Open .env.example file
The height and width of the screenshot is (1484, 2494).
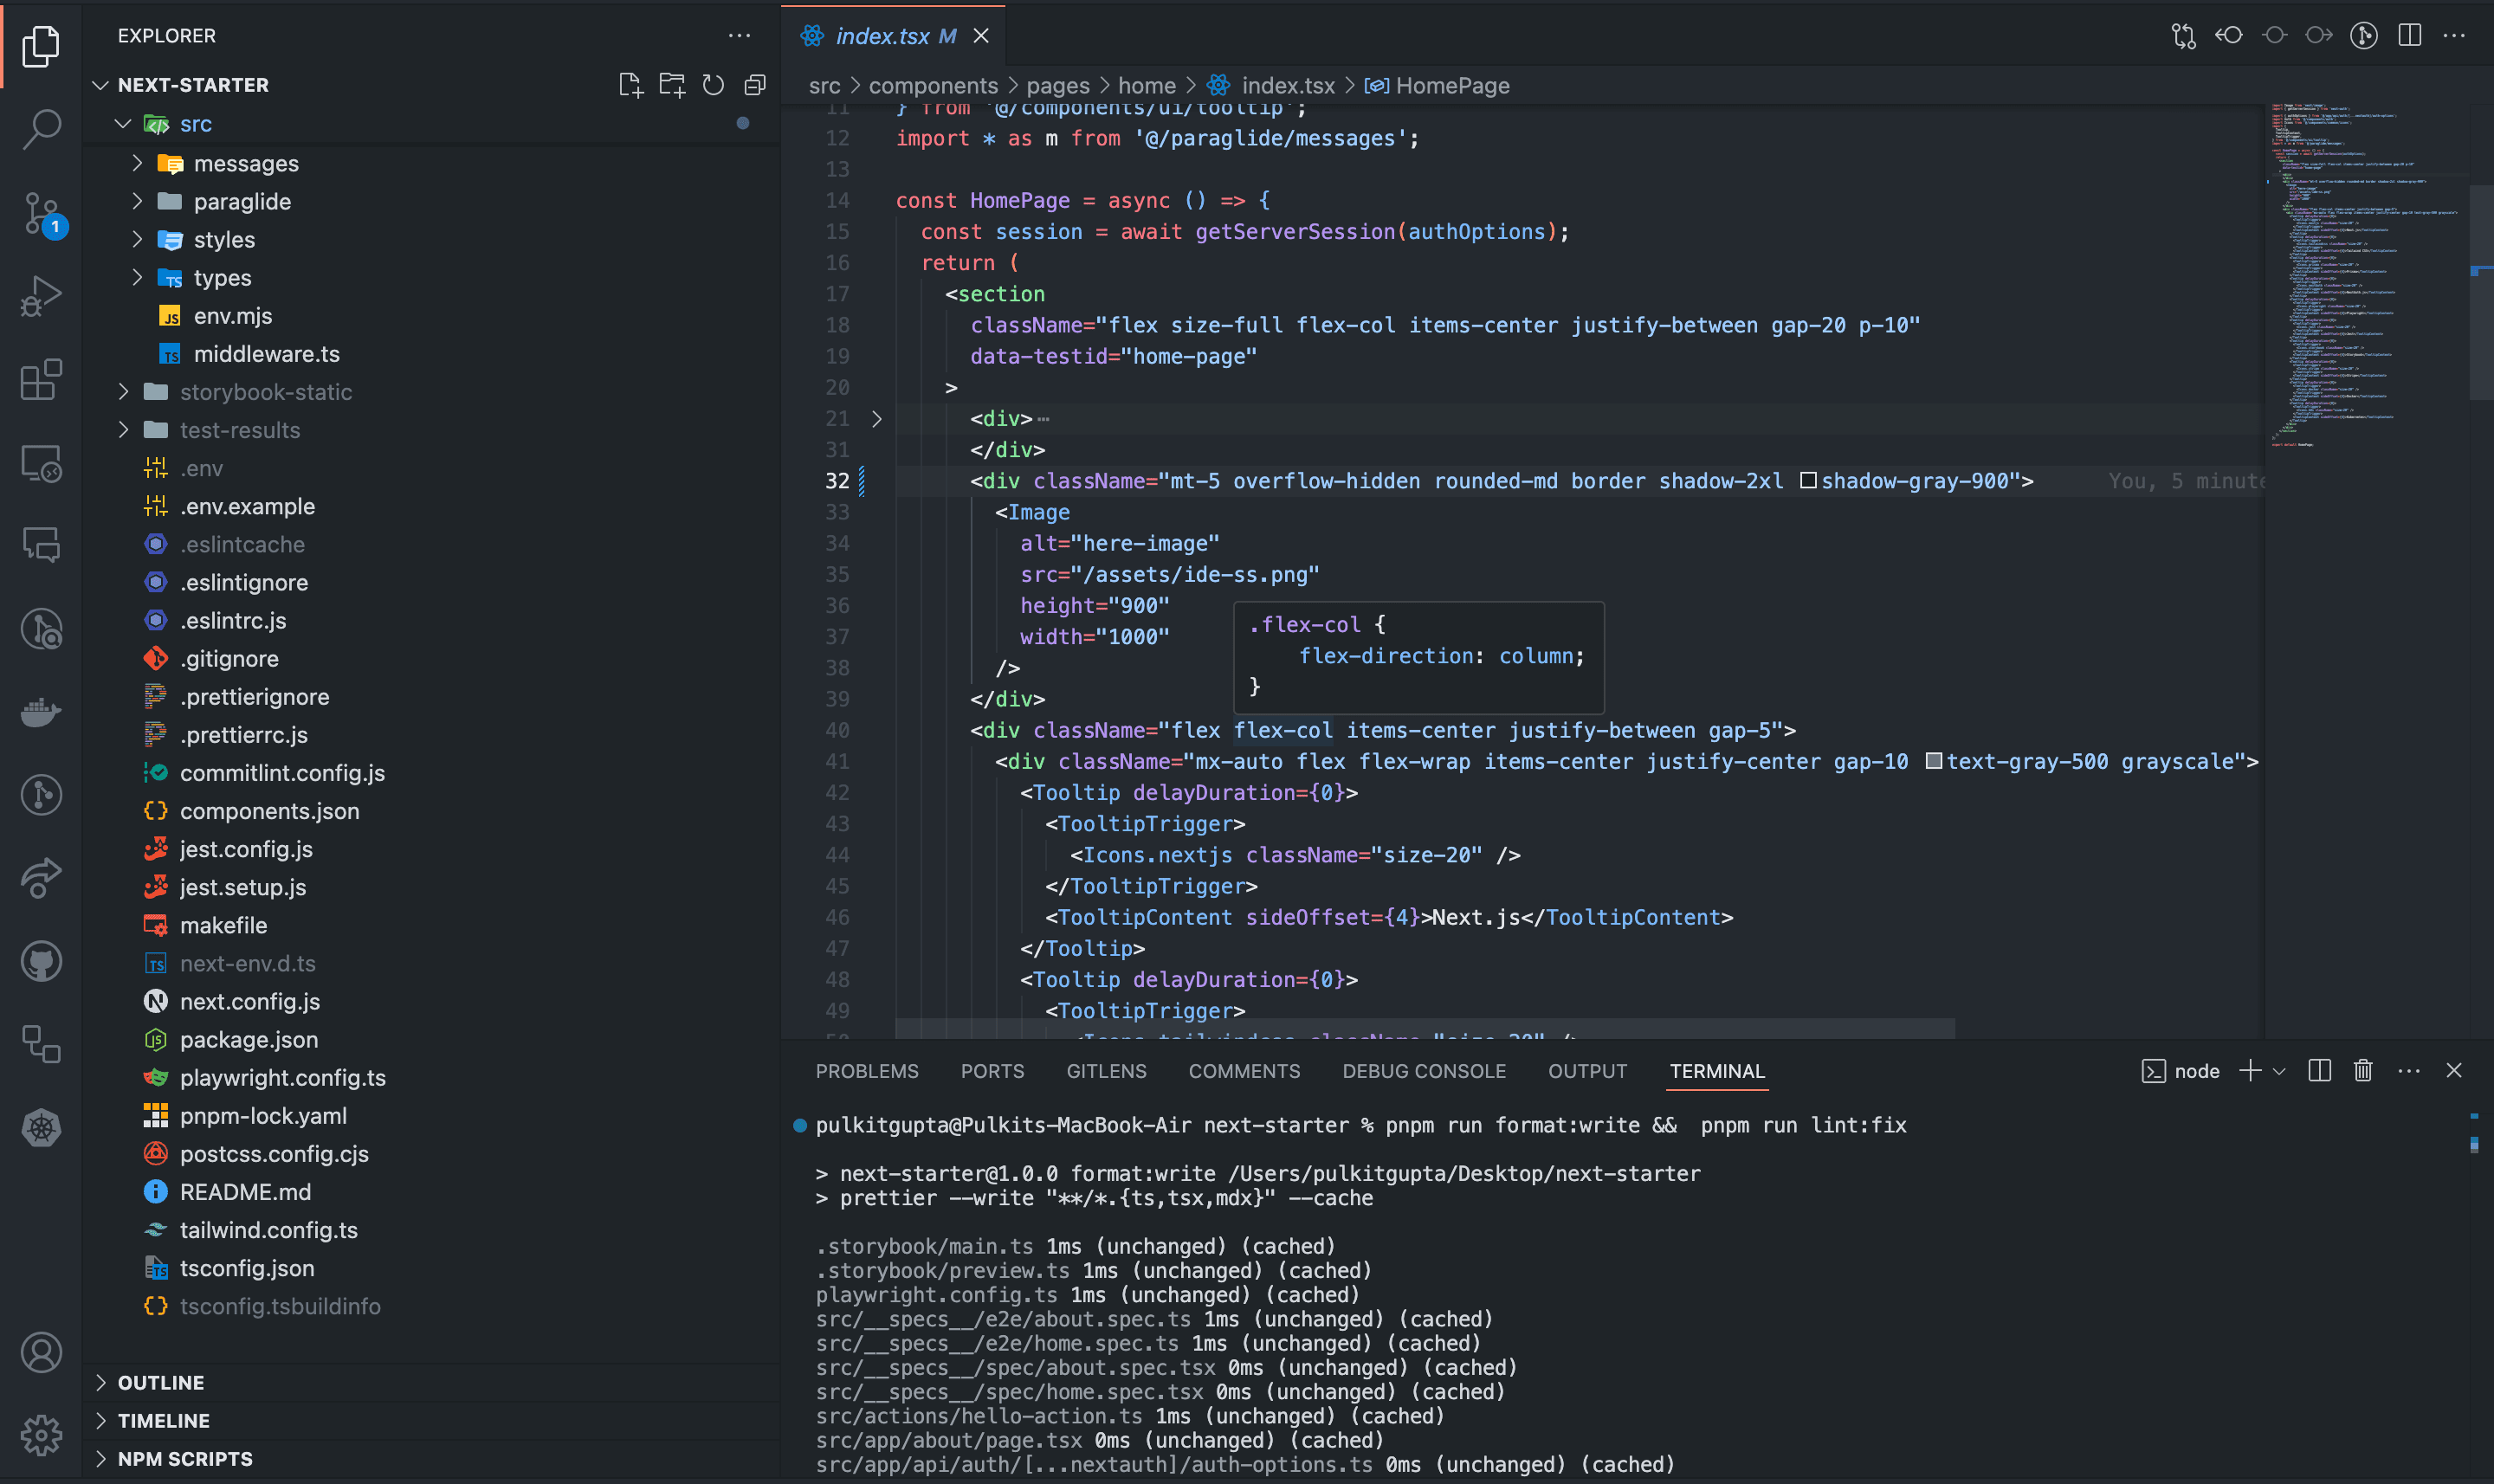coord(247,506)
